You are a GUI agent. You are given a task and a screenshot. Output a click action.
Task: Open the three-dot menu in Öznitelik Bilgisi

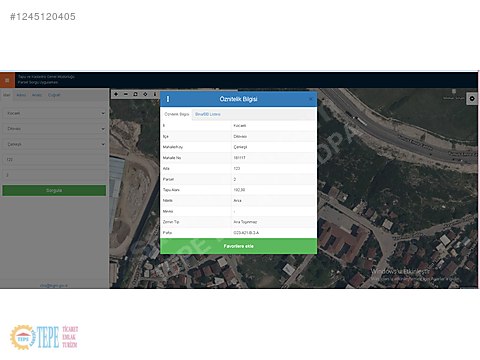(168, 99)
